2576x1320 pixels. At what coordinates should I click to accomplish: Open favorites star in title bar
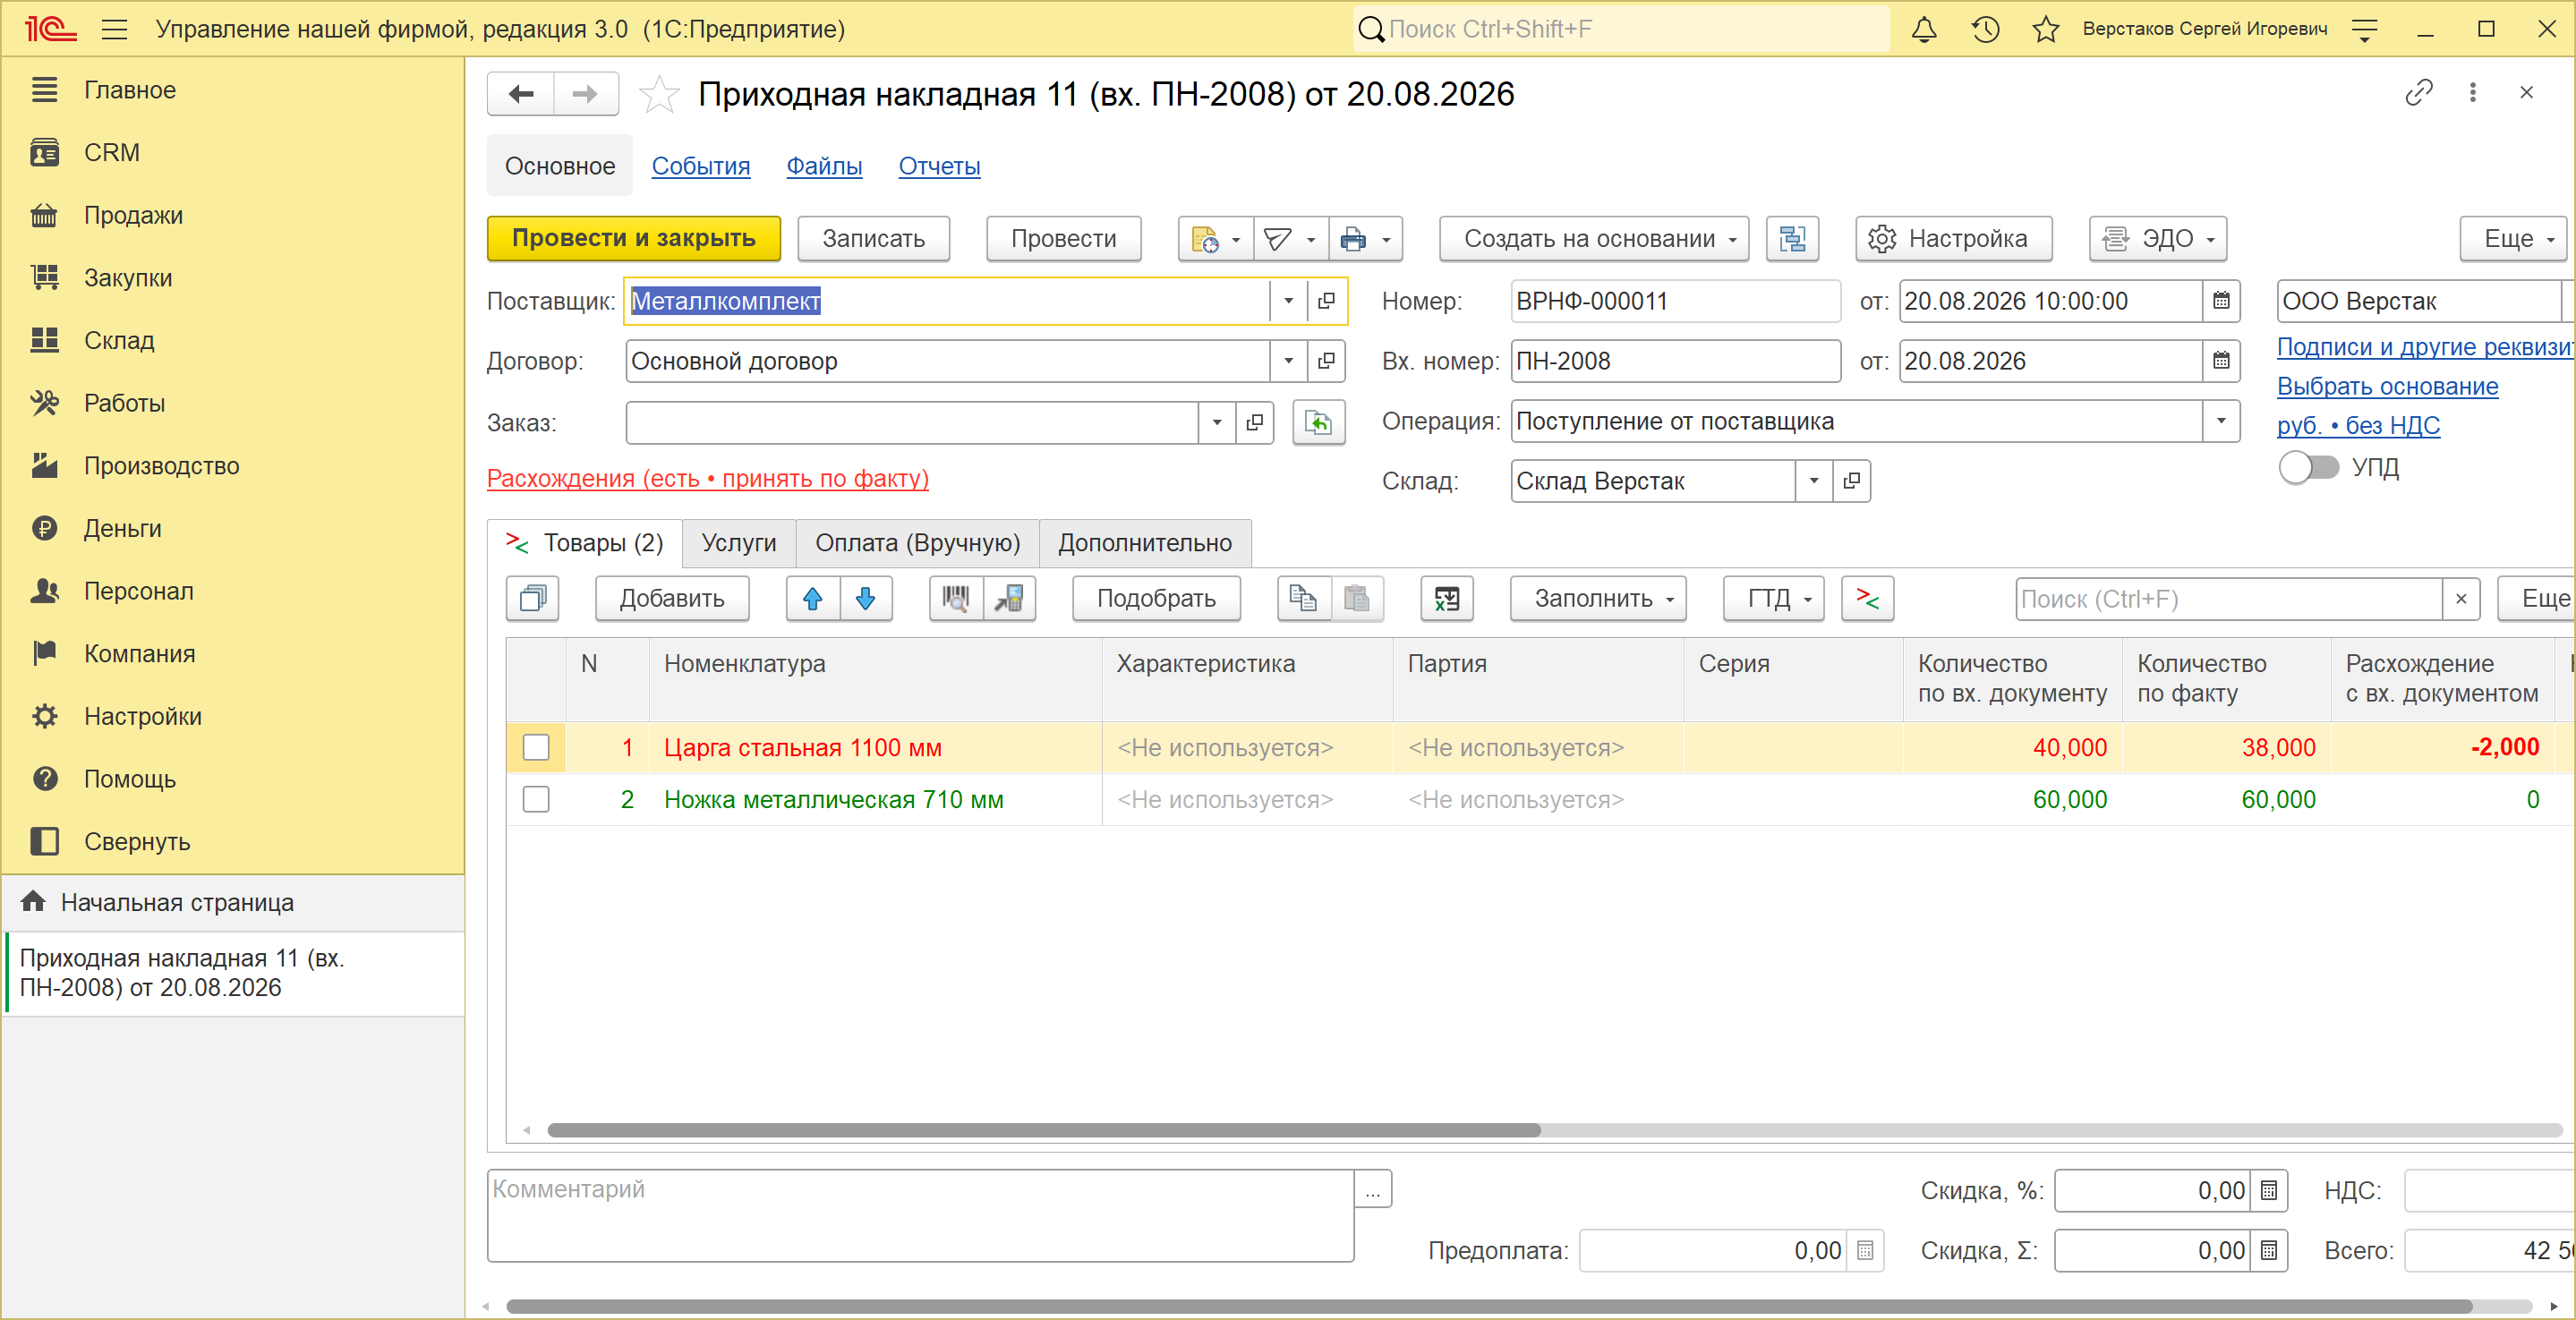(2046, 29)
